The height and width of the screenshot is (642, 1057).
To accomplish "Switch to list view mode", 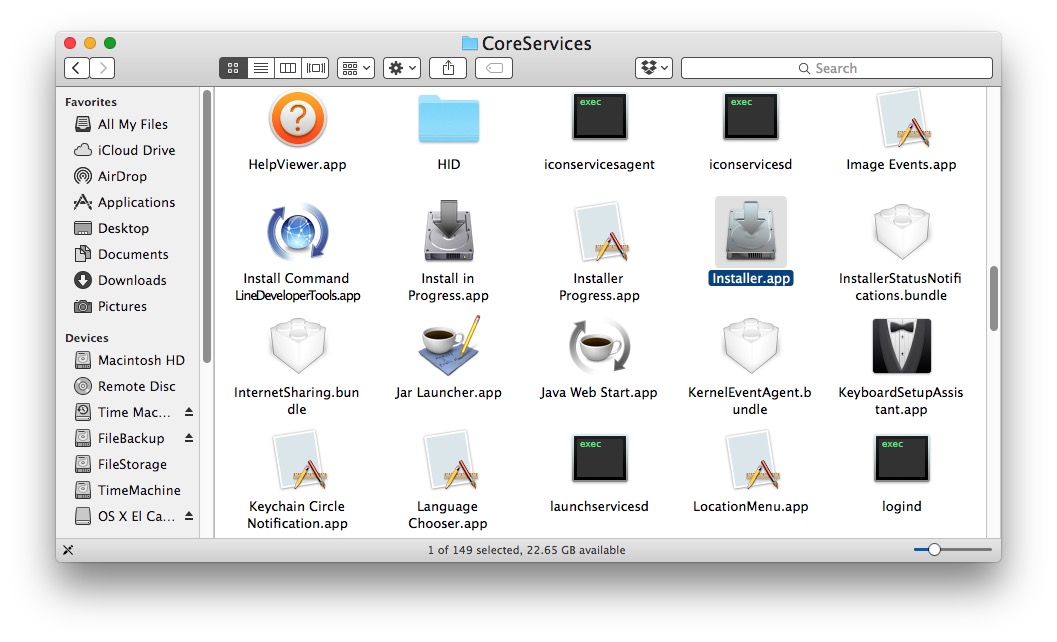I will point(260,68).
